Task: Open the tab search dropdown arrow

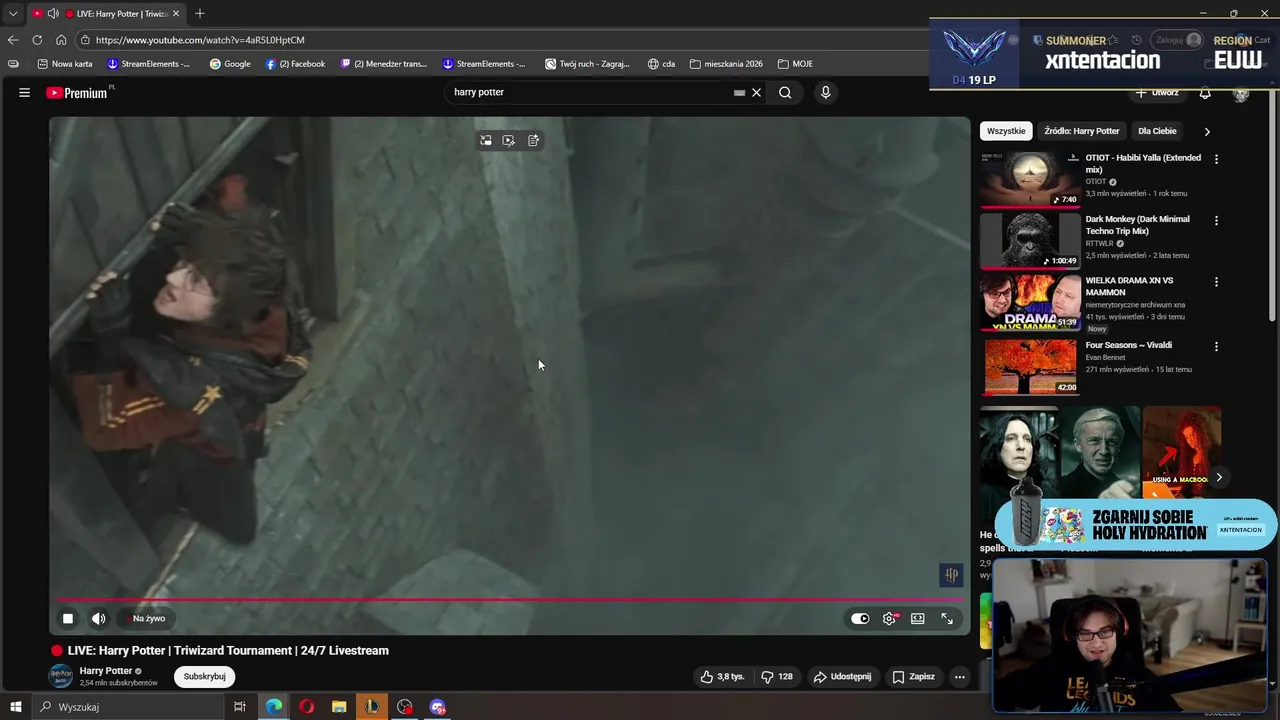Action: (13, 14)
